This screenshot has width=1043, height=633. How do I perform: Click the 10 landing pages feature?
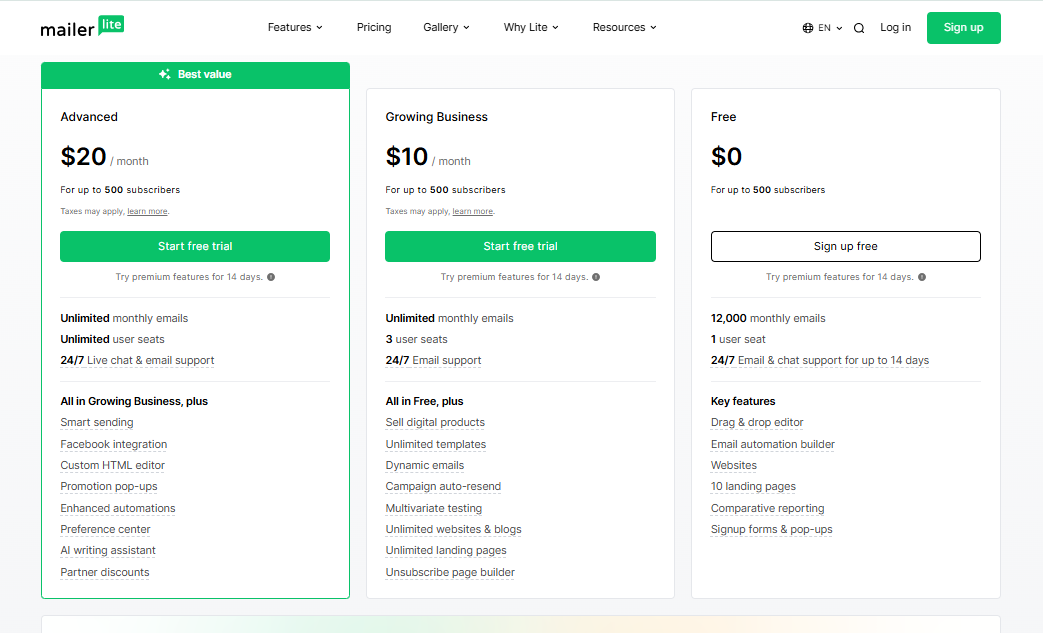753,486
